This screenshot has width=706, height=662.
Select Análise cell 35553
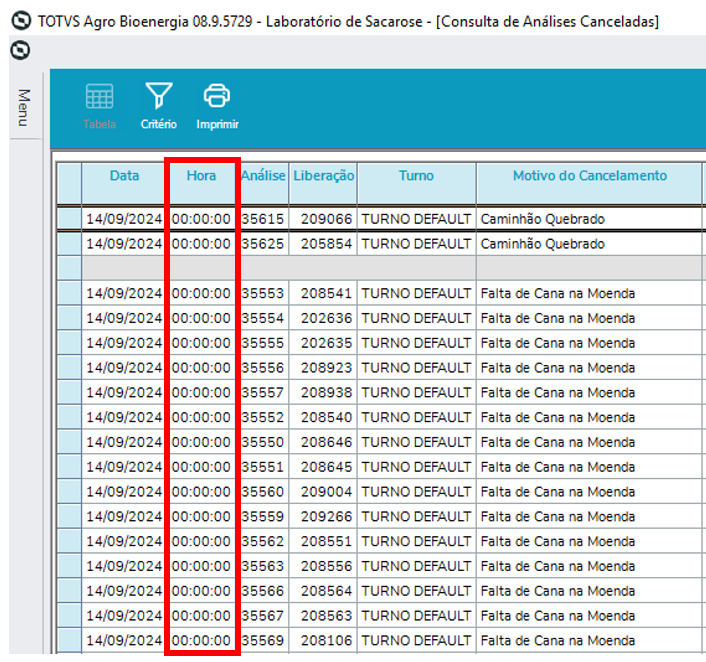(263, 294)
